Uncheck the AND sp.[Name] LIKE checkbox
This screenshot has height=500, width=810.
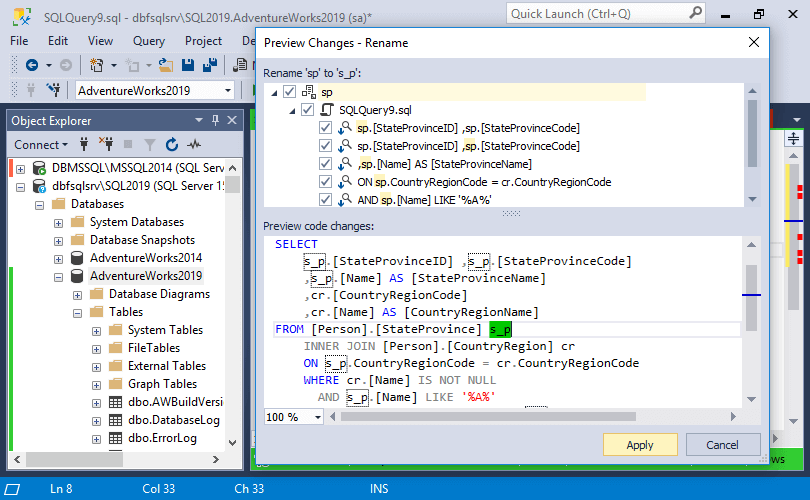[x=325, y=199]
